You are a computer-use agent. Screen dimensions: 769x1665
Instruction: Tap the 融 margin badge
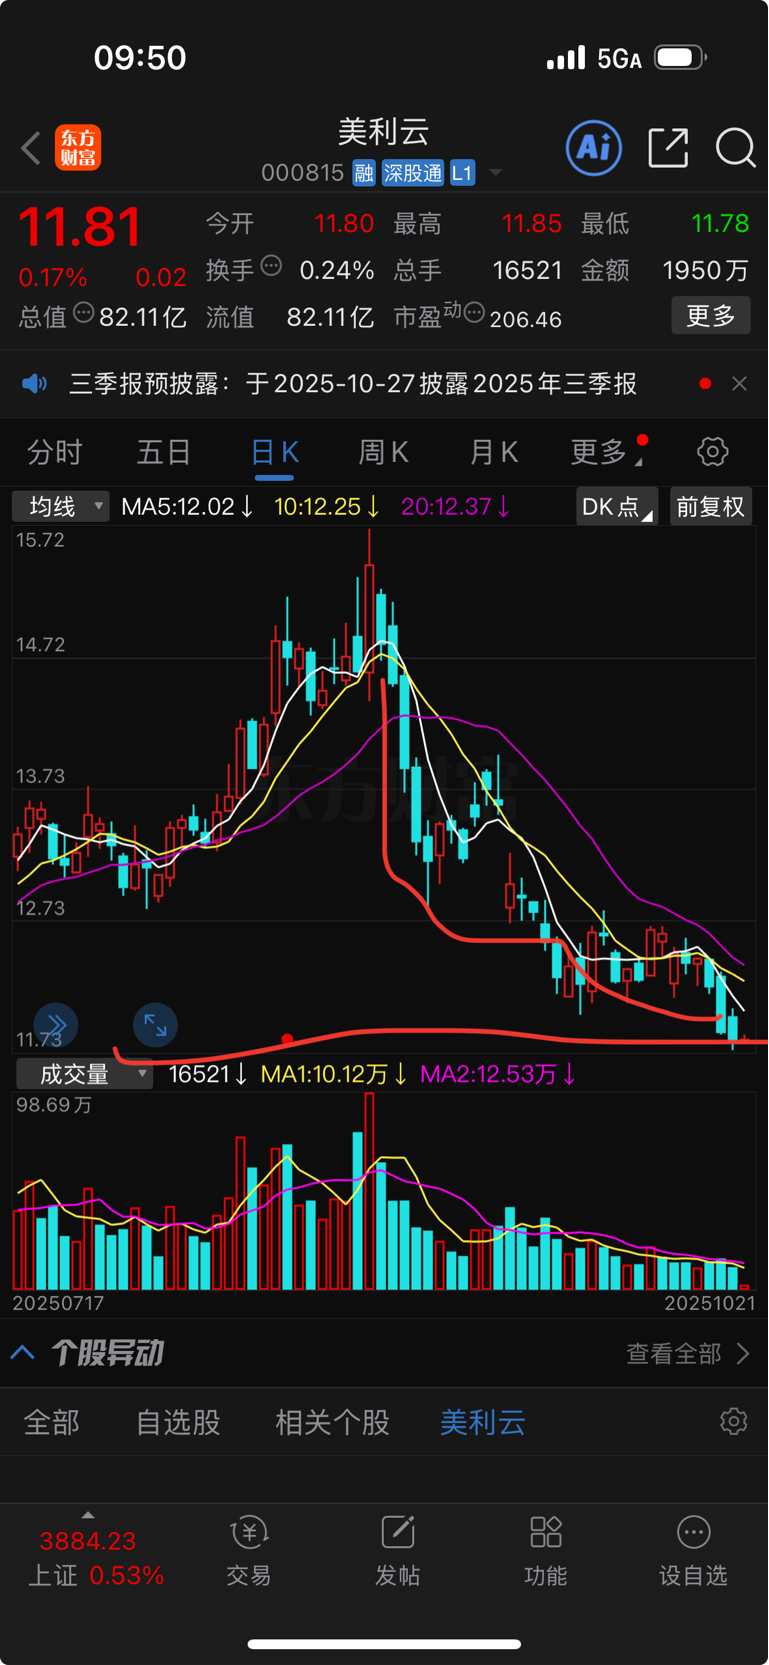[364, 173]
